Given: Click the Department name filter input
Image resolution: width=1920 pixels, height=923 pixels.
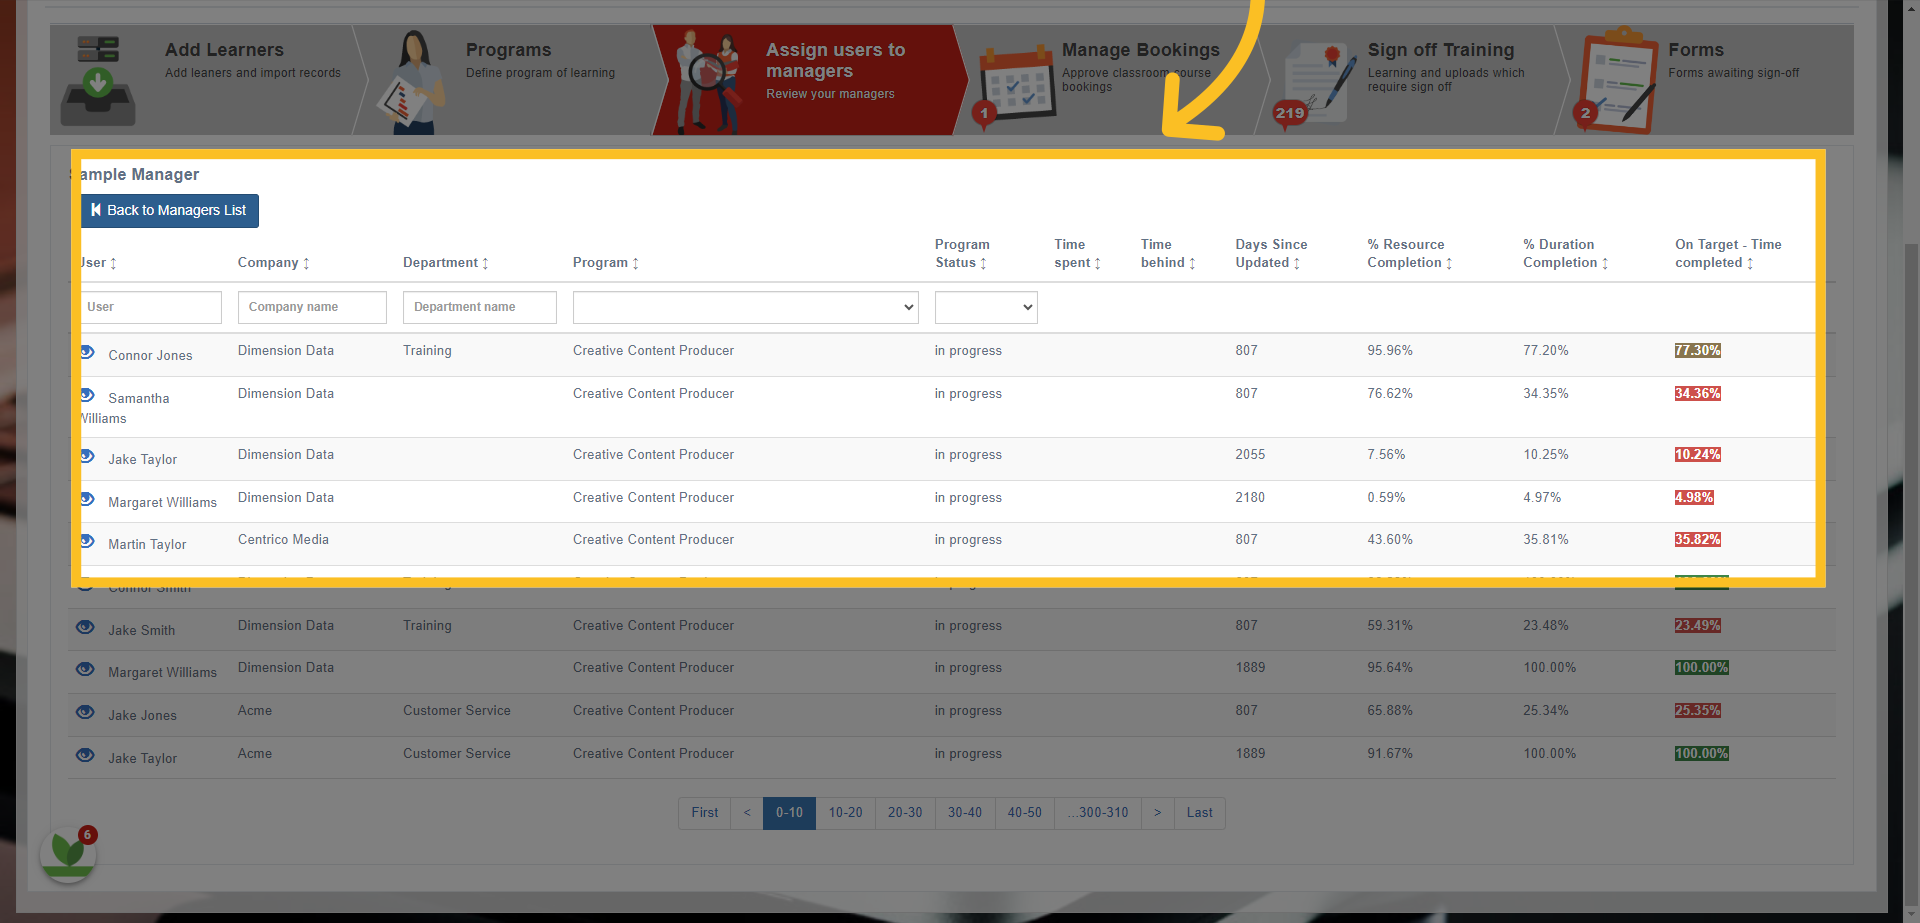Looking at the screenshot, I should point(480,308).
